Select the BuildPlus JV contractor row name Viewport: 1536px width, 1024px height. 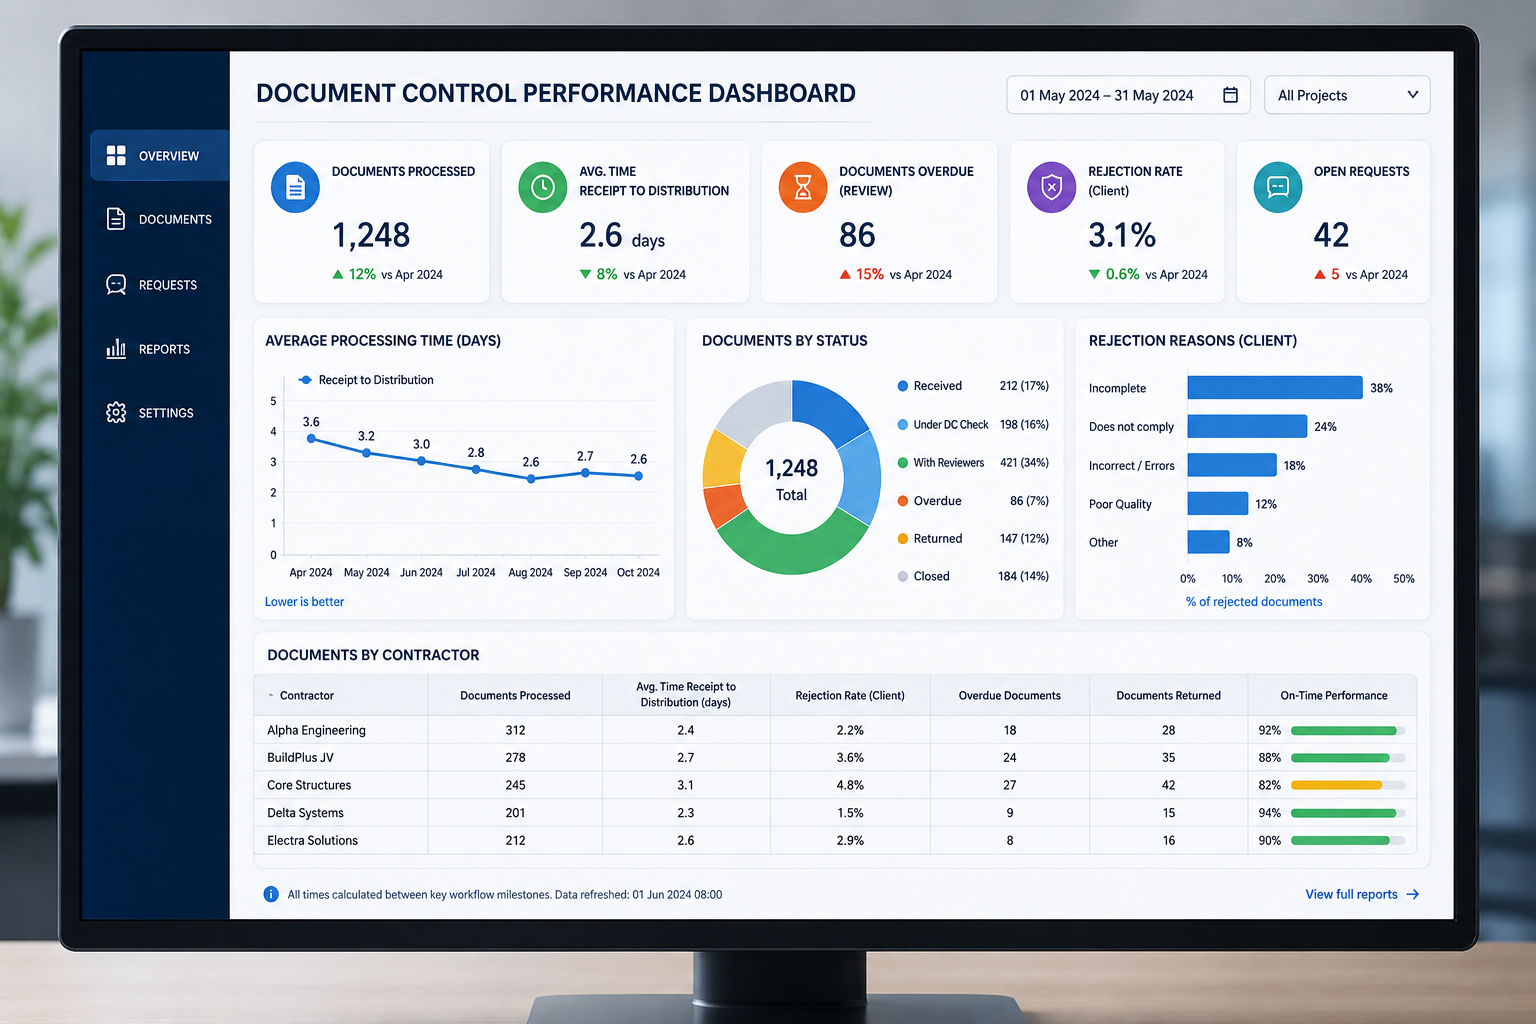[300, 757]
